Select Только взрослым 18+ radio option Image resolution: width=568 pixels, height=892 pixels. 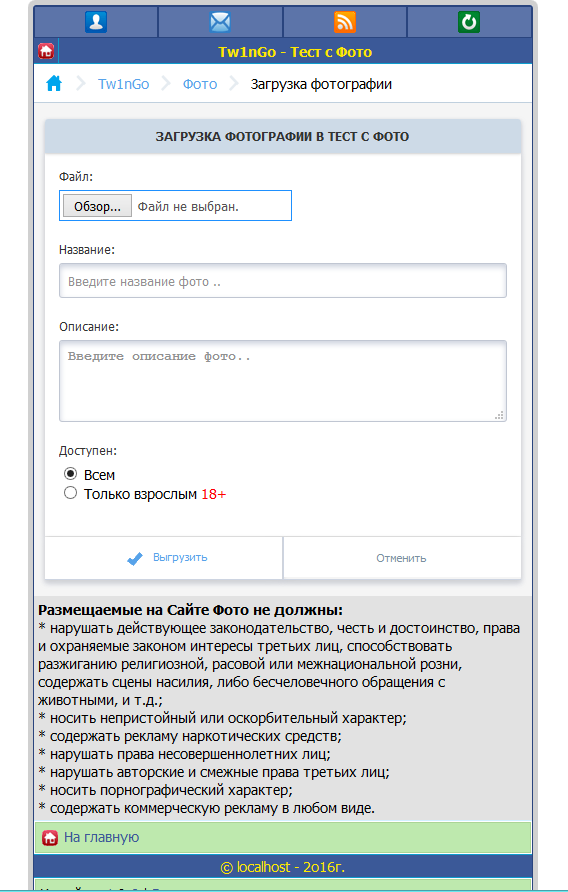click(71, 493)
